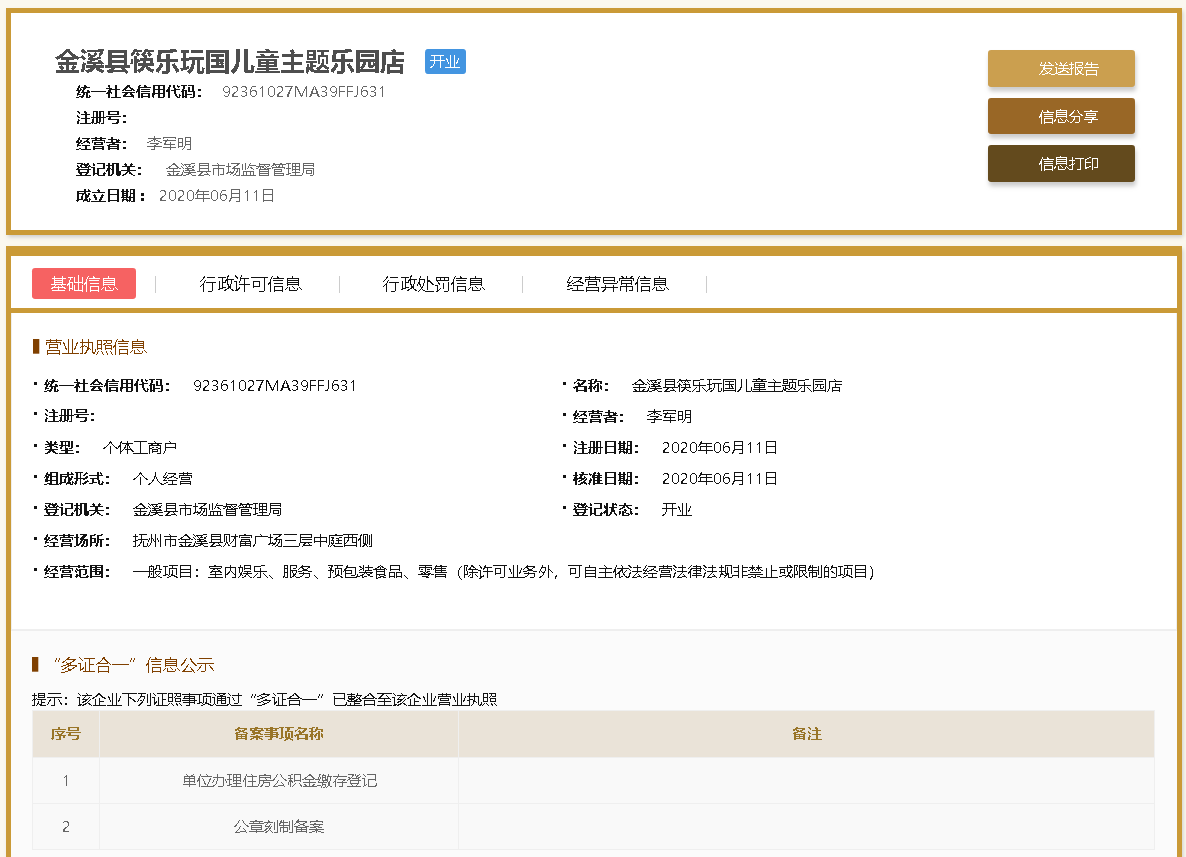1186x857 pixels.
Task: Click the 发送报告 button
Action: 1060,69
